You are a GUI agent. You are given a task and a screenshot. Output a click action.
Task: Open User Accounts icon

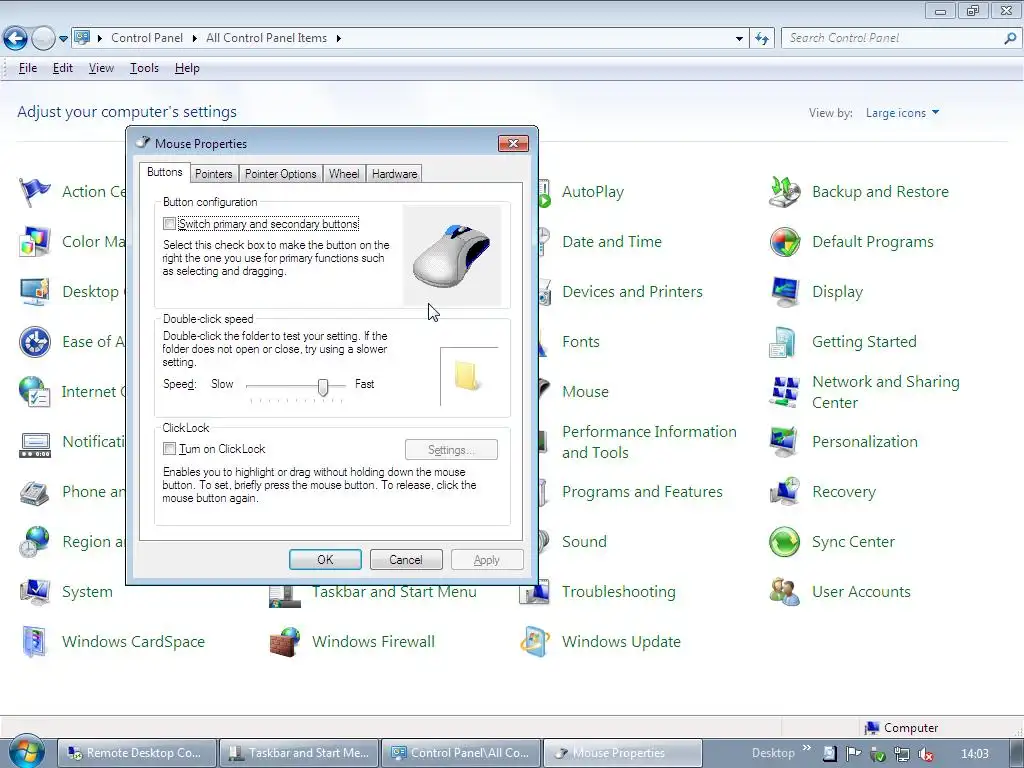[784, 592]
